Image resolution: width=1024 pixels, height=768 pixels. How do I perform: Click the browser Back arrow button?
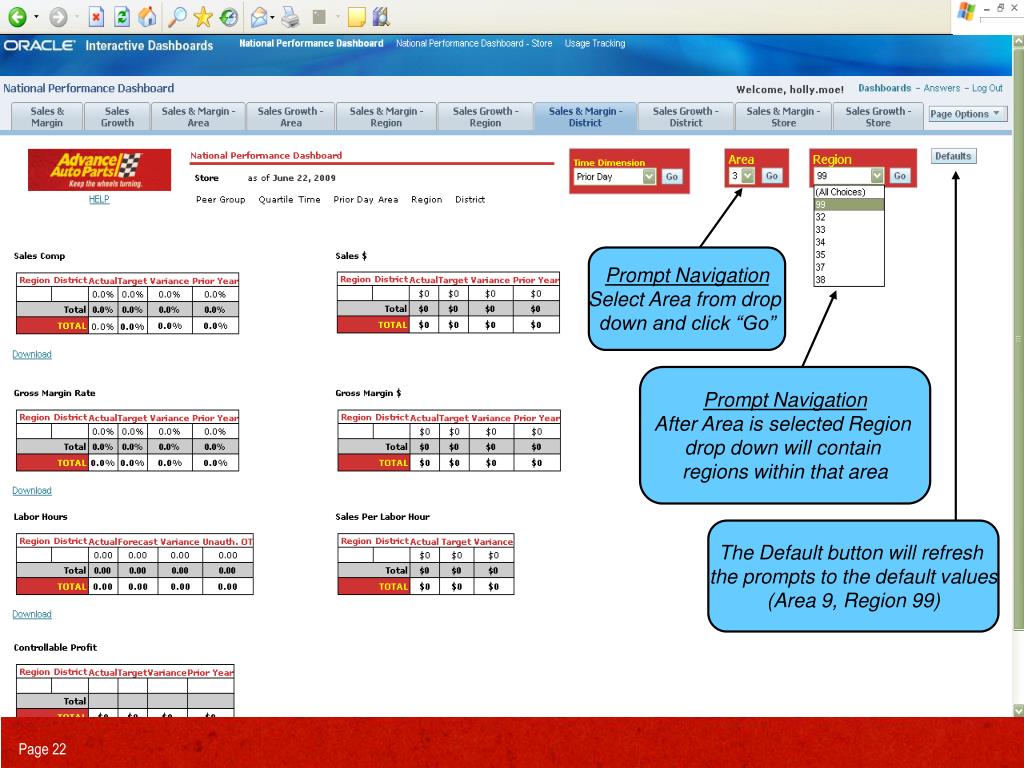point(17,16)
